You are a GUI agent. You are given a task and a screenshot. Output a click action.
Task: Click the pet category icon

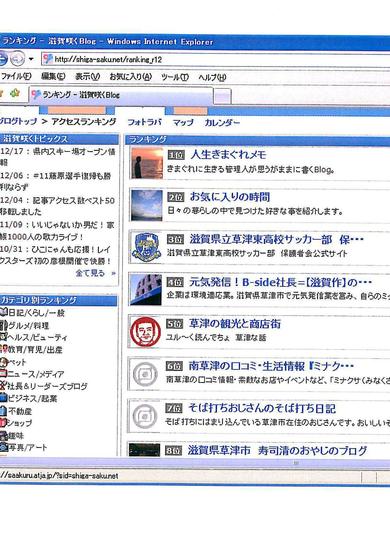point(3,362)
